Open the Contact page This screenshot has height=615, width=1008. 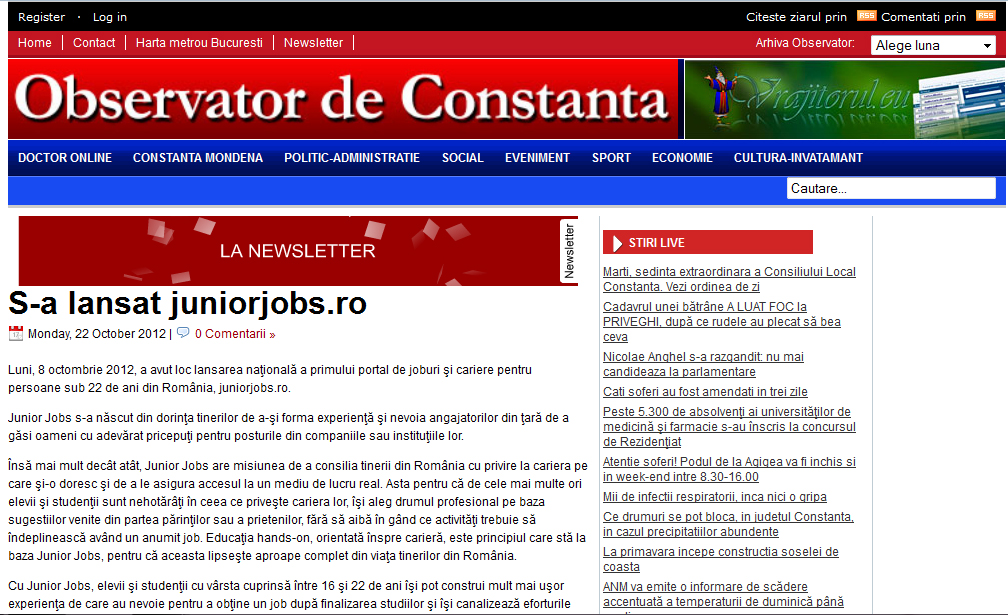click(94, 43)
